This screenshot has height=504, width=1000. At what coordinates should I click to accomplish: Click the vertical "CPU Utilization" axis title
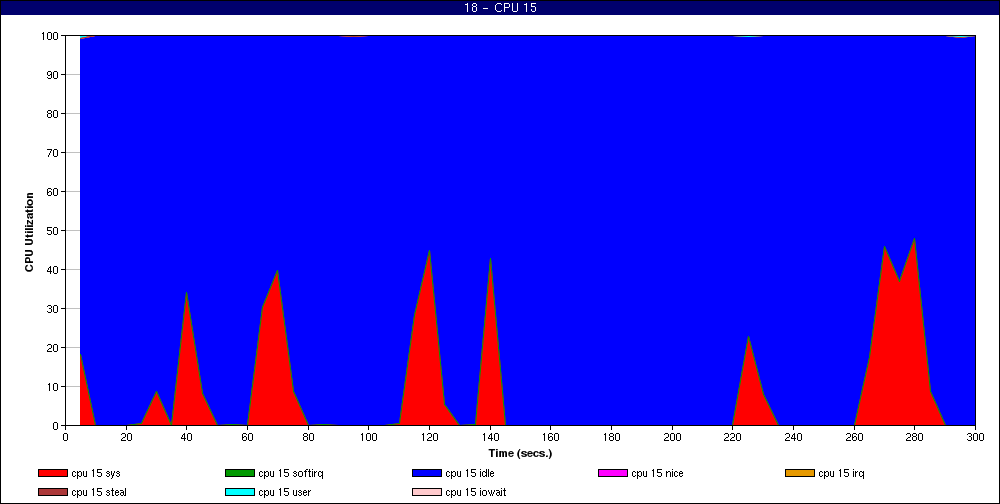coord(29,231)
